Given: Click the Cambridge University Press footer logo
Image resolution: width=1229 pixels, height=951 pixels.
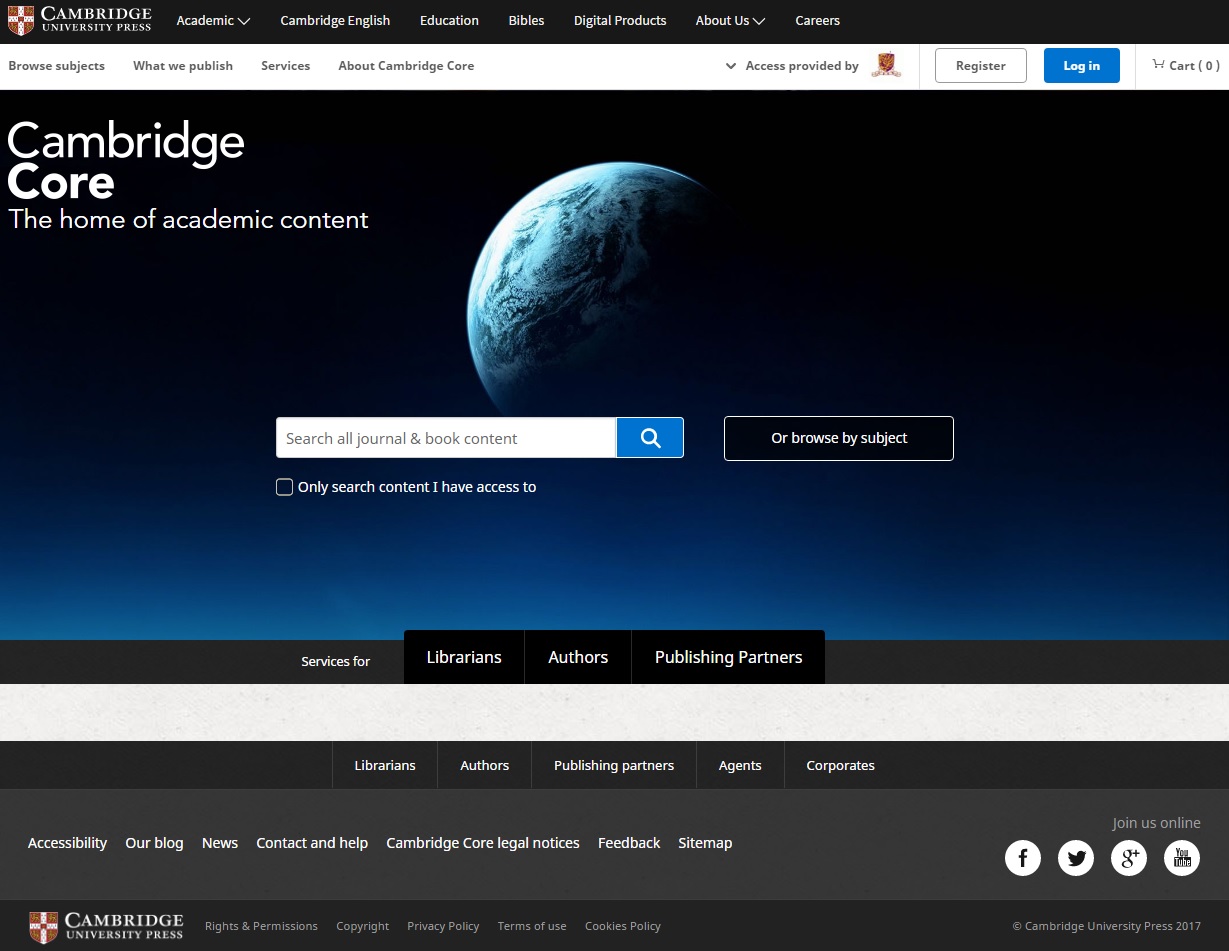Looking at the screenshot, I should pyautogui.click(x=106, y=926).
